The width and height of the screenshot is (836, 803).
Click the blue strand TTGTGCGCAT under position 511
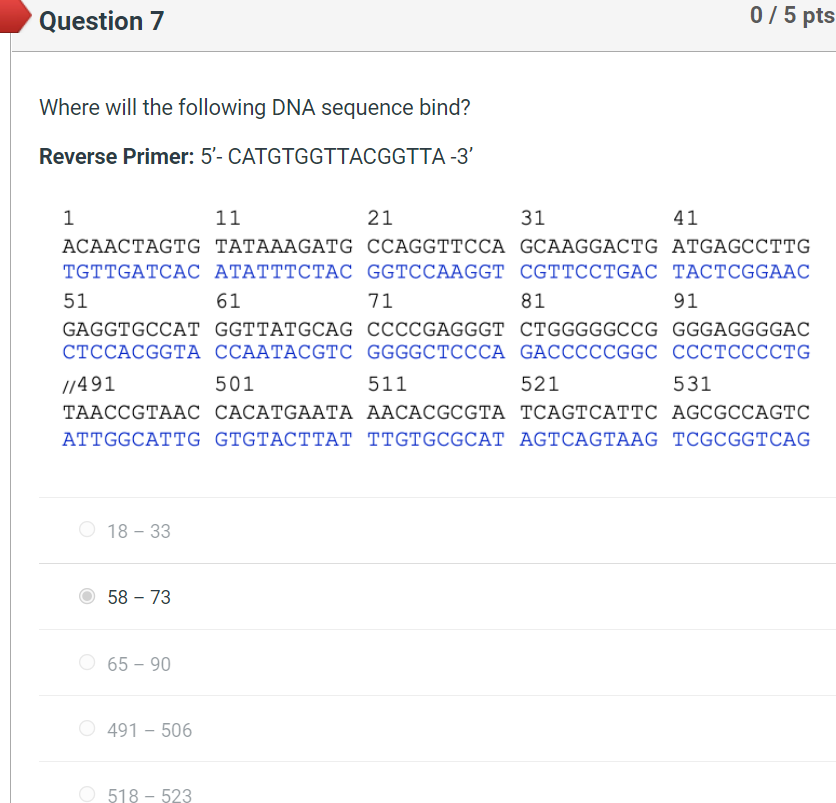tap(435, 438)
